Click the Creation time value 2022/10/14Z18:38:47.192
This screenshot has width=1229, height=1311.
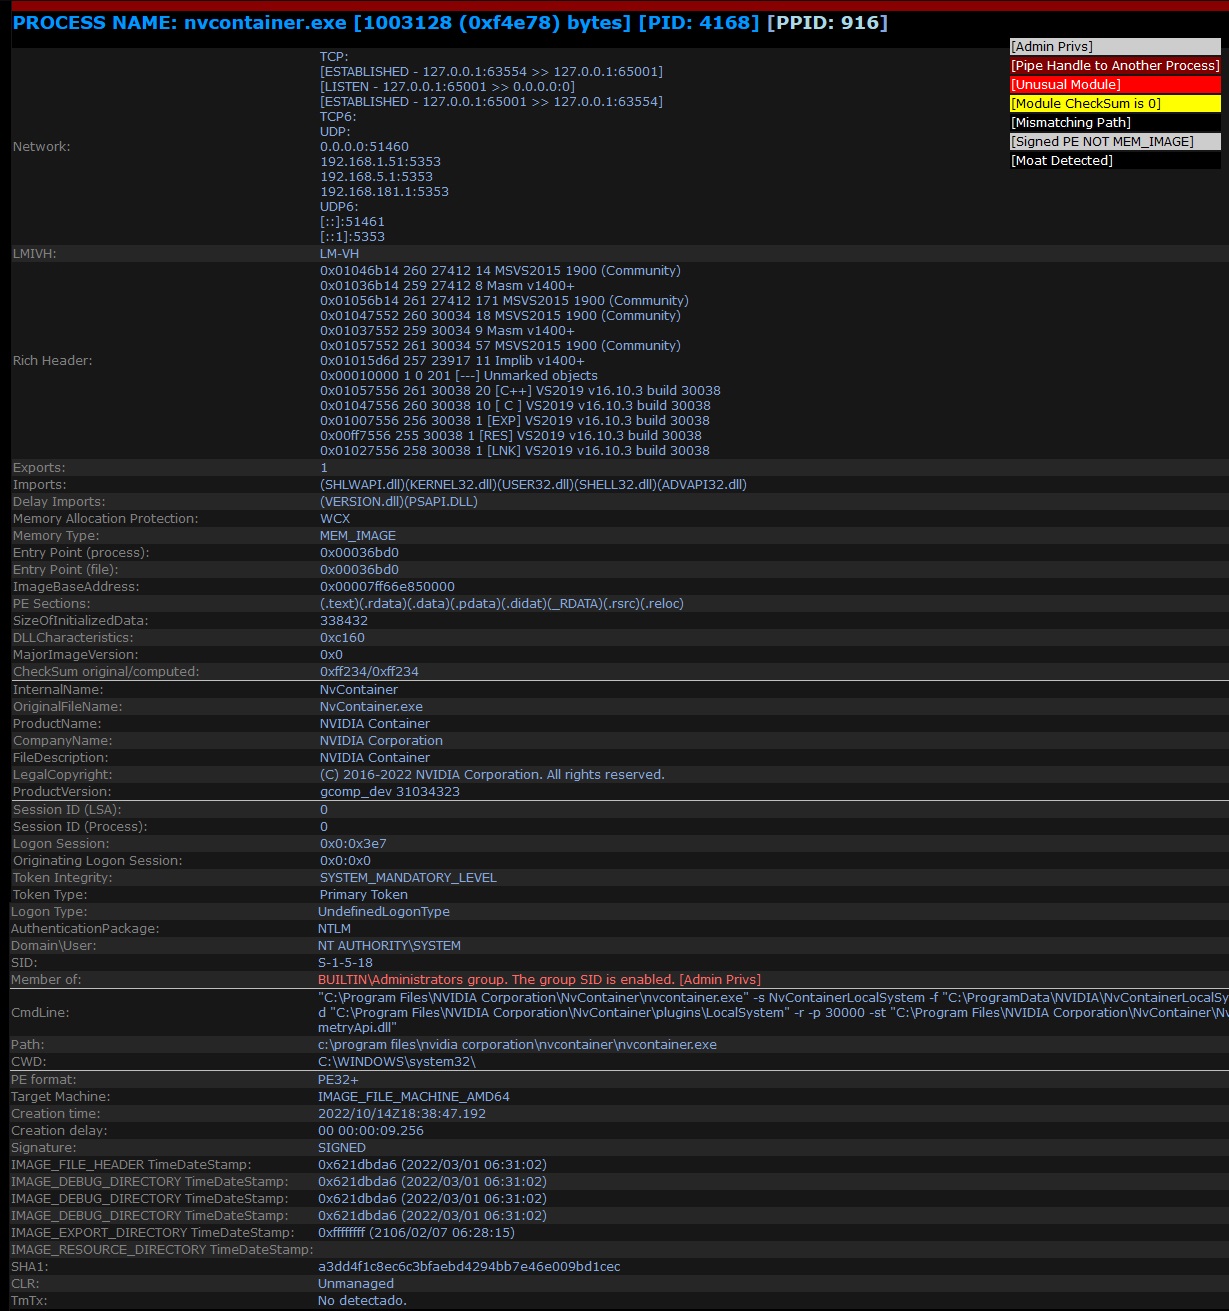[402, 1114]
